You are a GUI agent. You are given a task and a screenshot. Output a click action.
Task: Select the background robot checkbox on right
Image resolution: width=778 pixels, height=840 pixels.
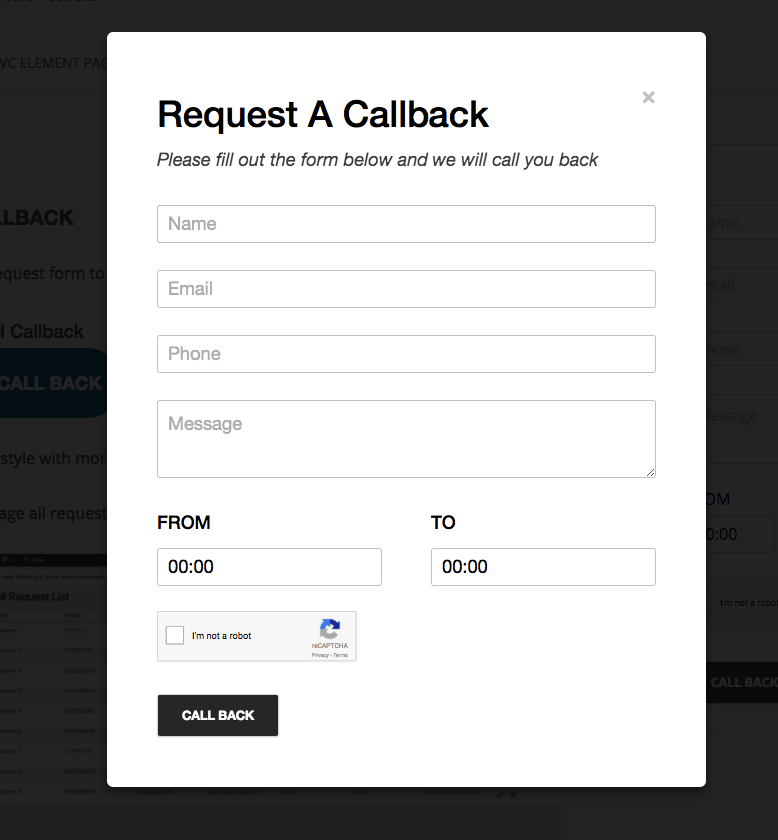pos(708,603)
